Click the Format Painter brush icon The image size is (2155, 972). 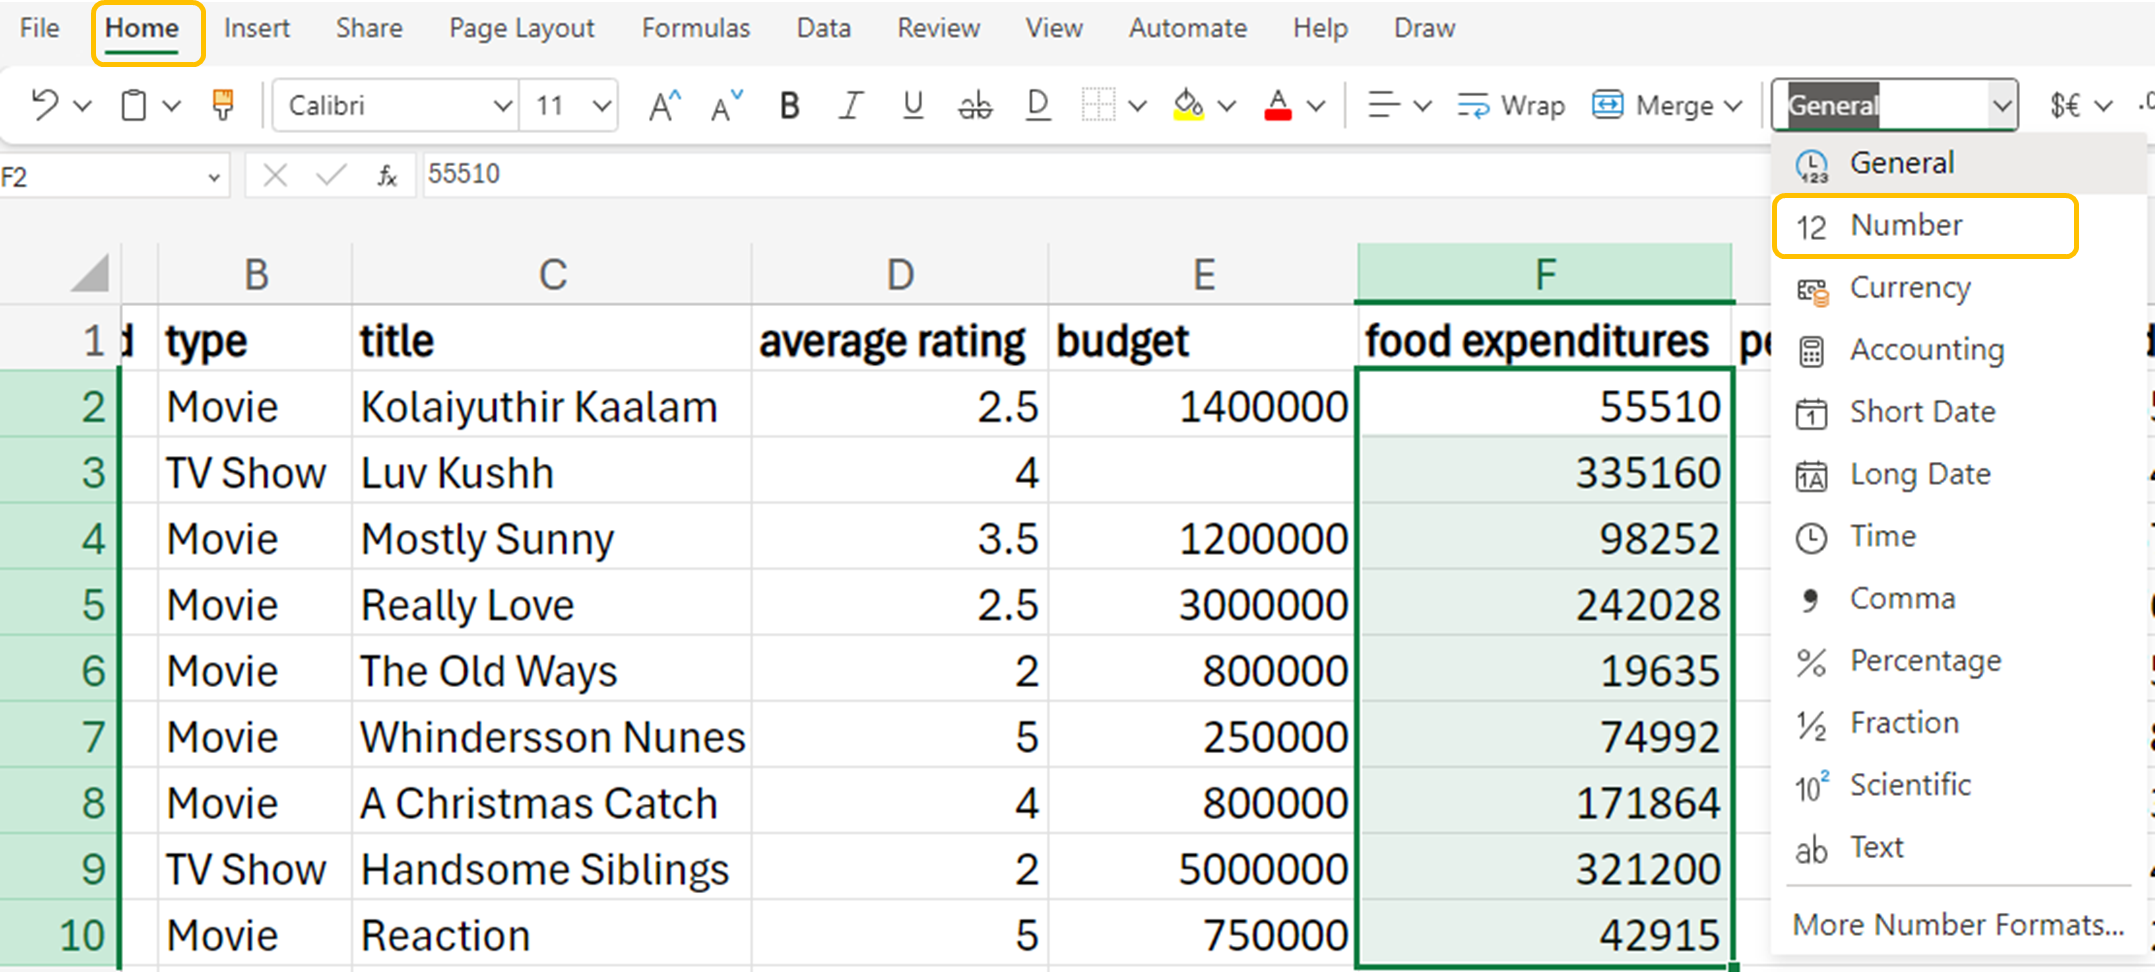point(222,105)
